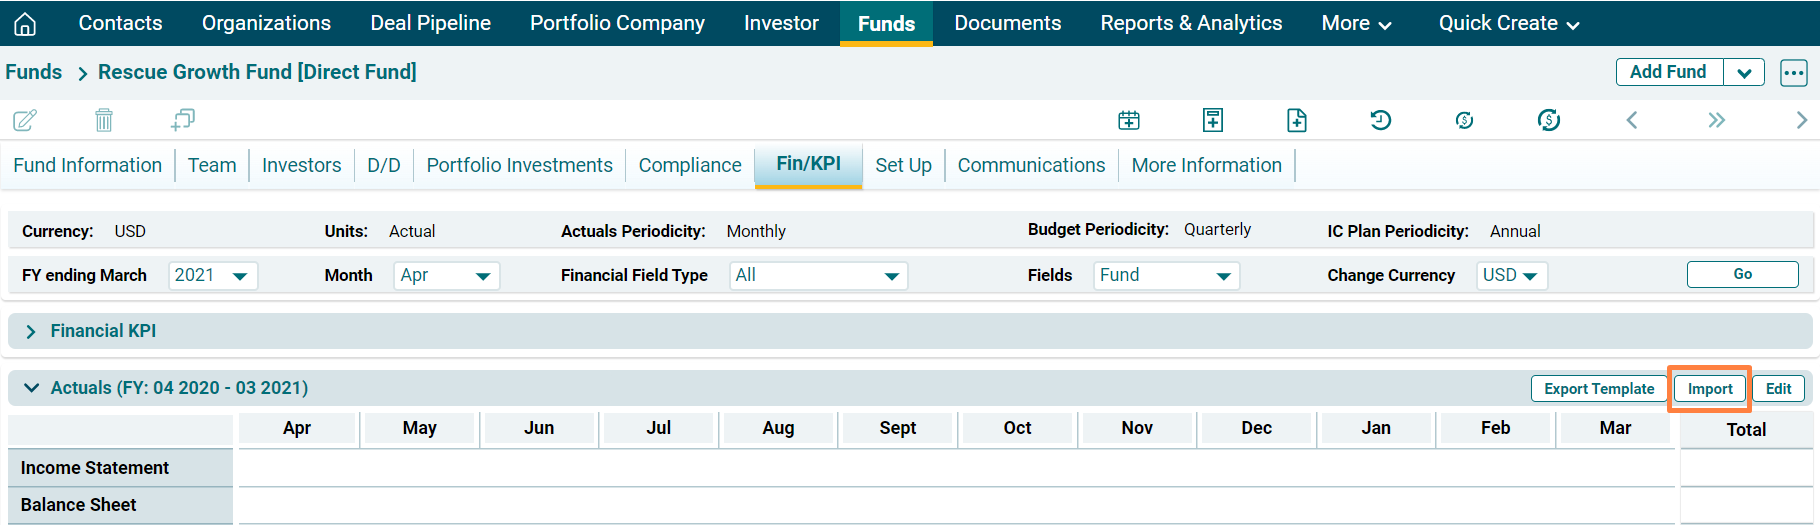Click the add document icon

pos(1297,120)
